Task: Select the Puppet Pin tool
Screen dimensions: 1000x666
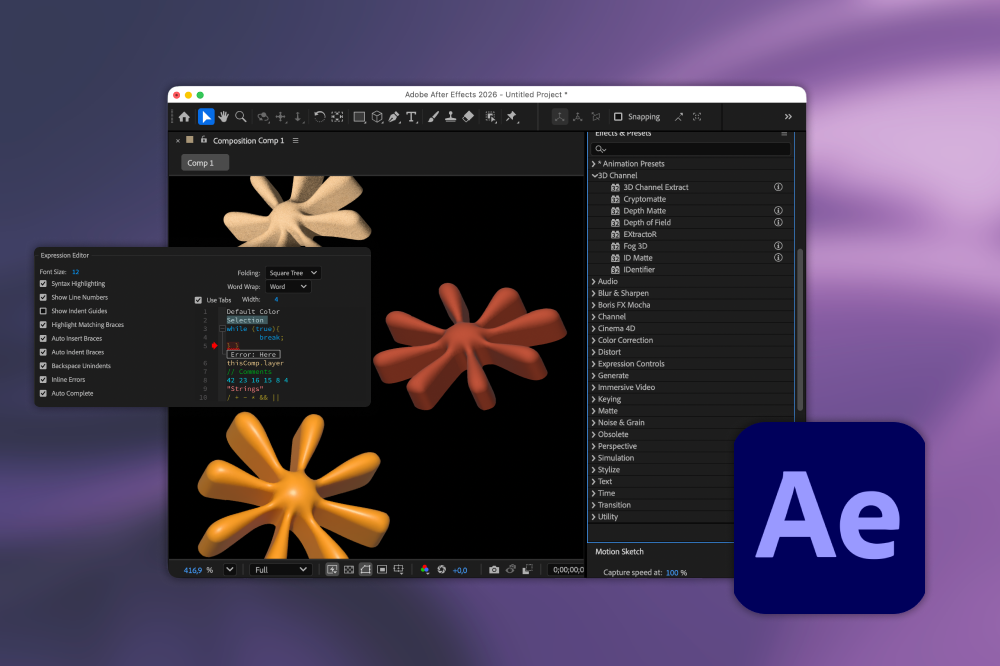Action: tap(511, 117)
